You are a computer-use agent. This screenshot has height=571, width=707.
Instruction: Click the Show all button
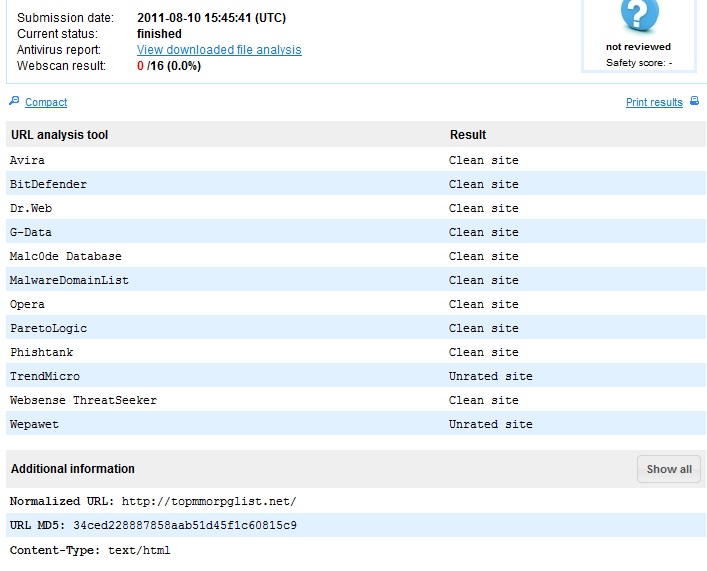tap(669, 469)
